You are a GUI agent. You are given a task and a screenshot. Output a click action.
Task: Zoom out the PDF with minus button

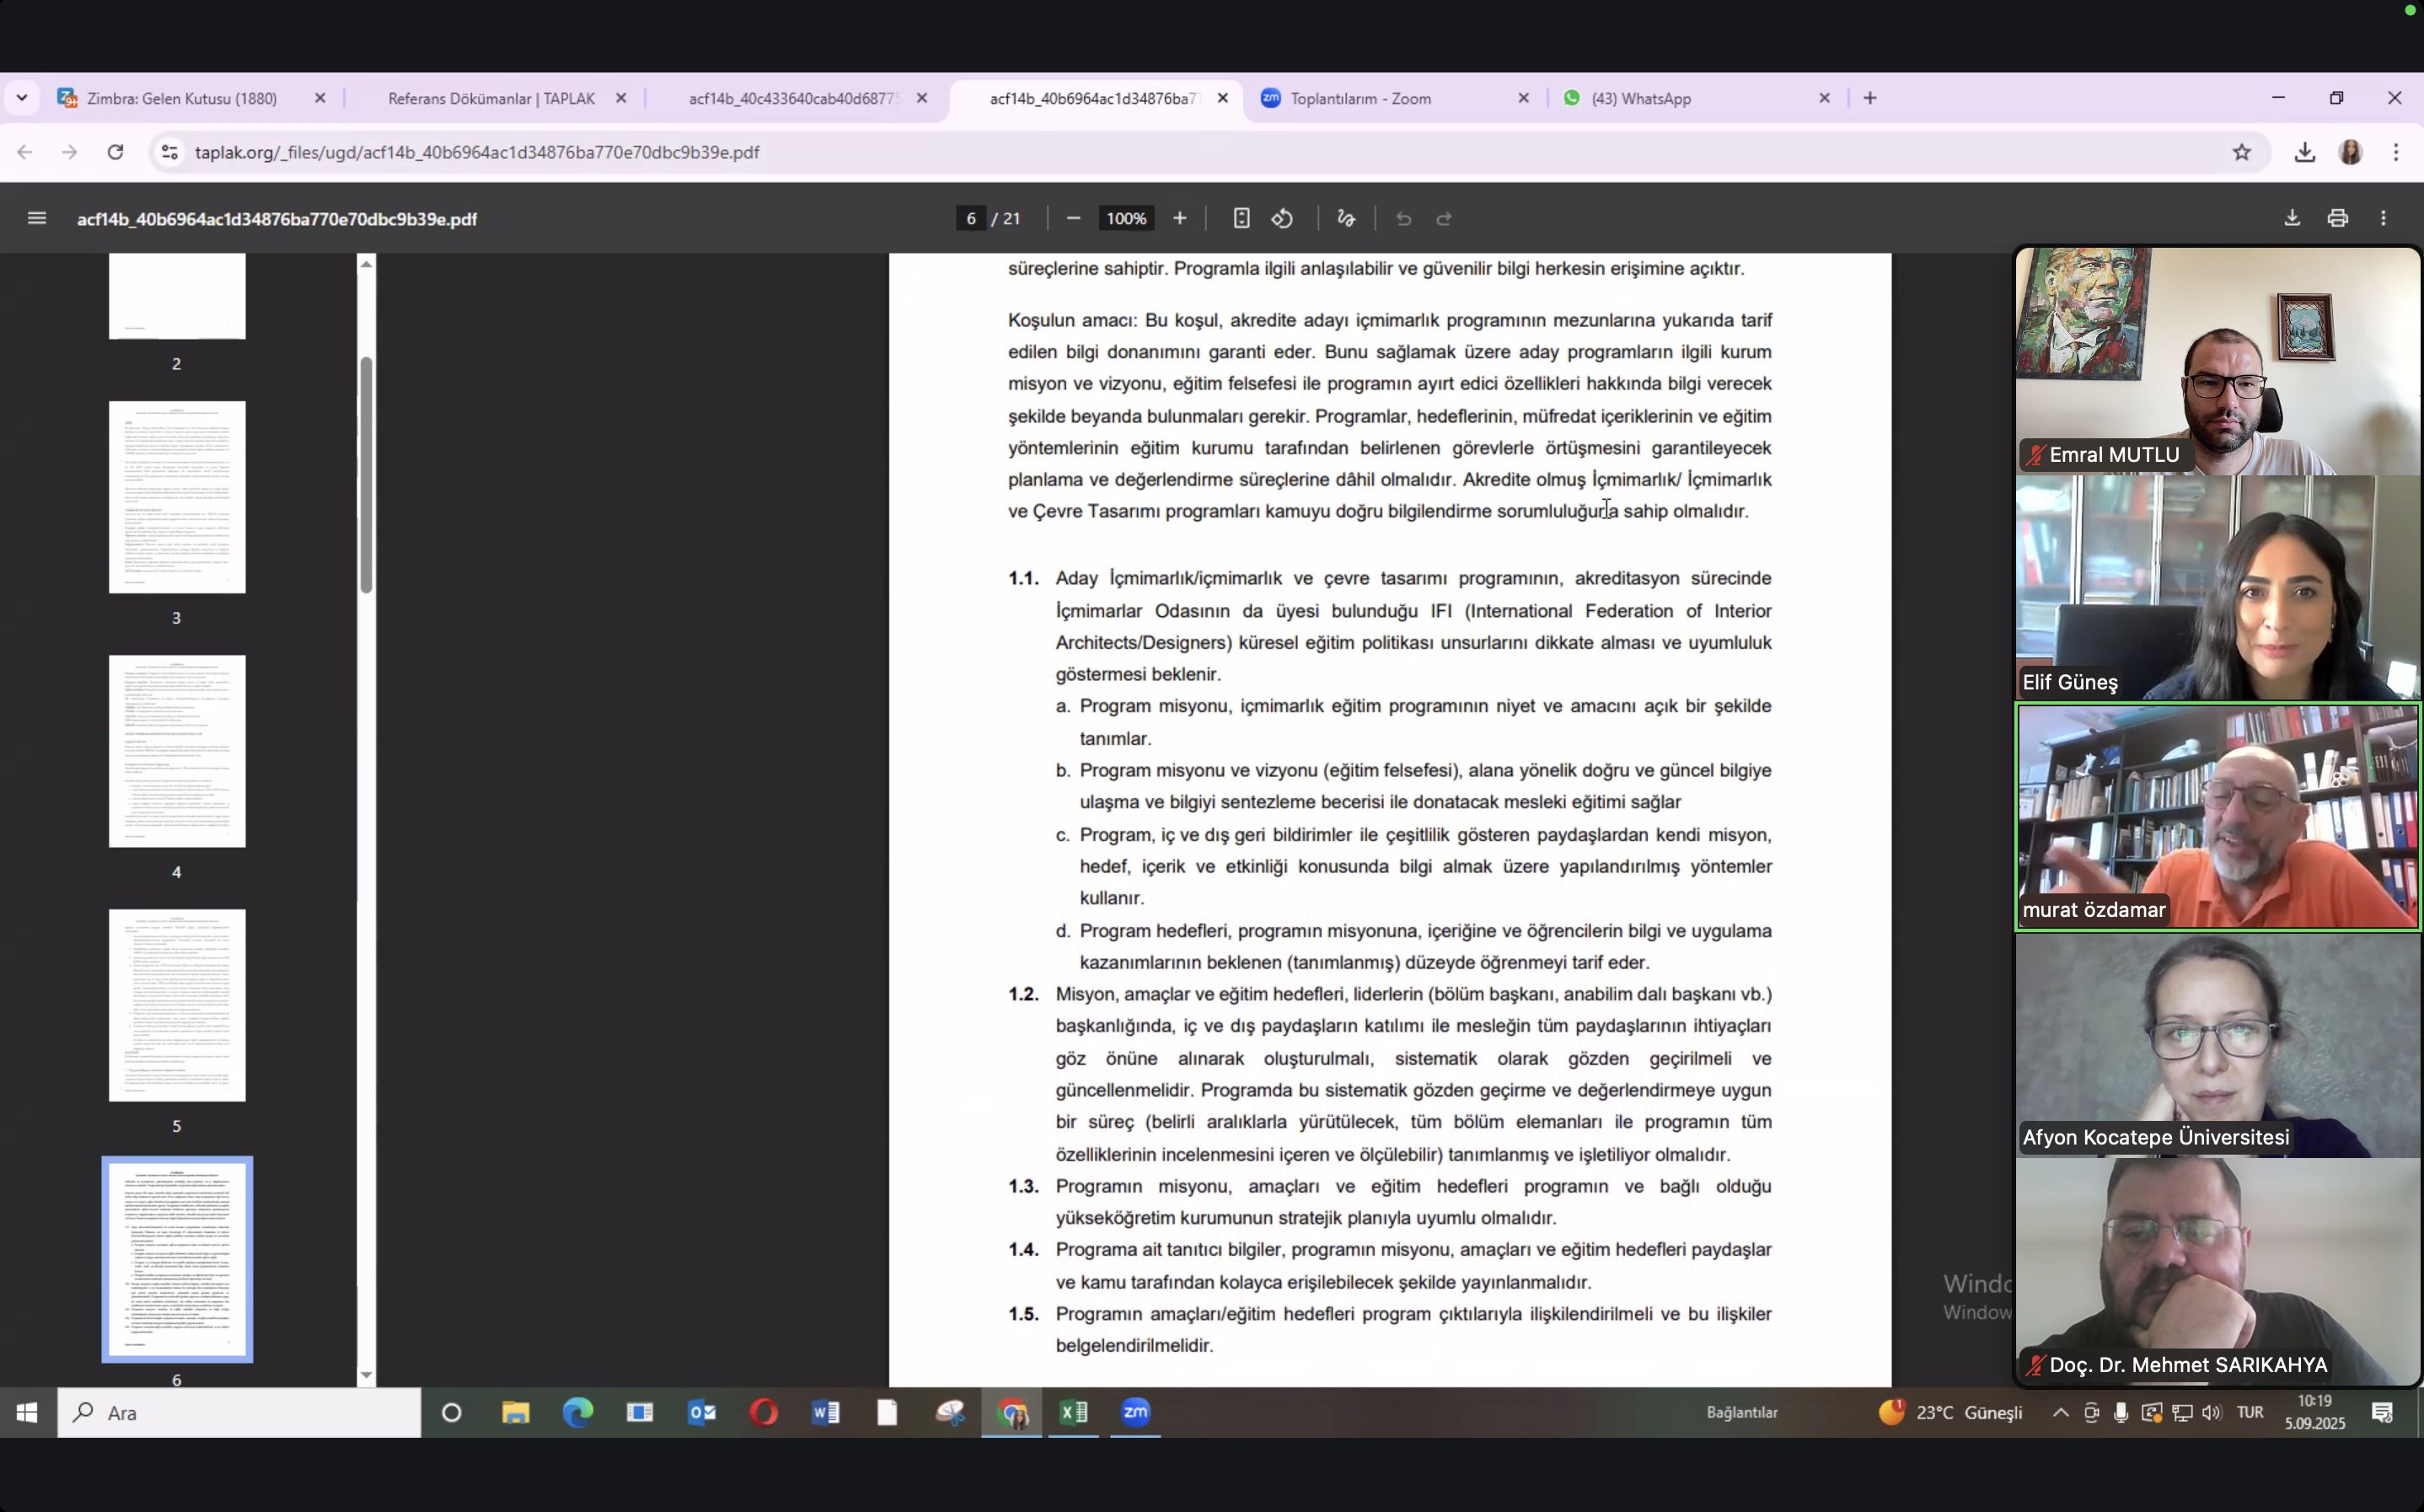[x=1073, y=218]
